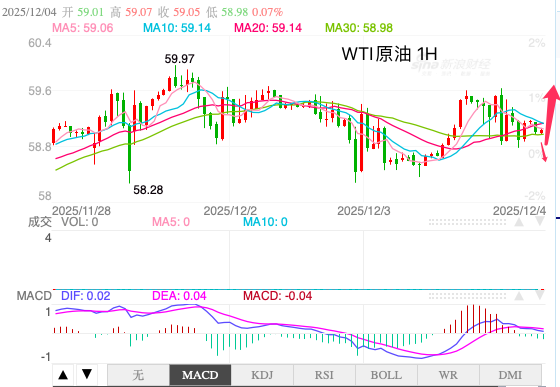The image size is (560, 387).
Task: Click the WTI原油 1H chart title
Action: (x=390, y=54)
